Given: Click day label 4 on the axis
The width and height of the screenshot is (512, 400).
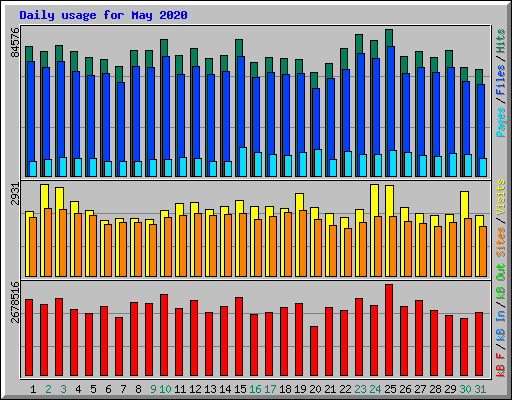Looking at the screenshot, I should [78, 389].
